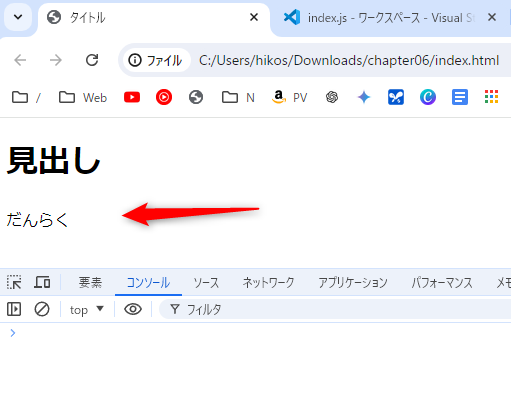Click the address bar URL index.html
Image resolution: width=511 pixels, height=399 pixels.
point(349,61)
